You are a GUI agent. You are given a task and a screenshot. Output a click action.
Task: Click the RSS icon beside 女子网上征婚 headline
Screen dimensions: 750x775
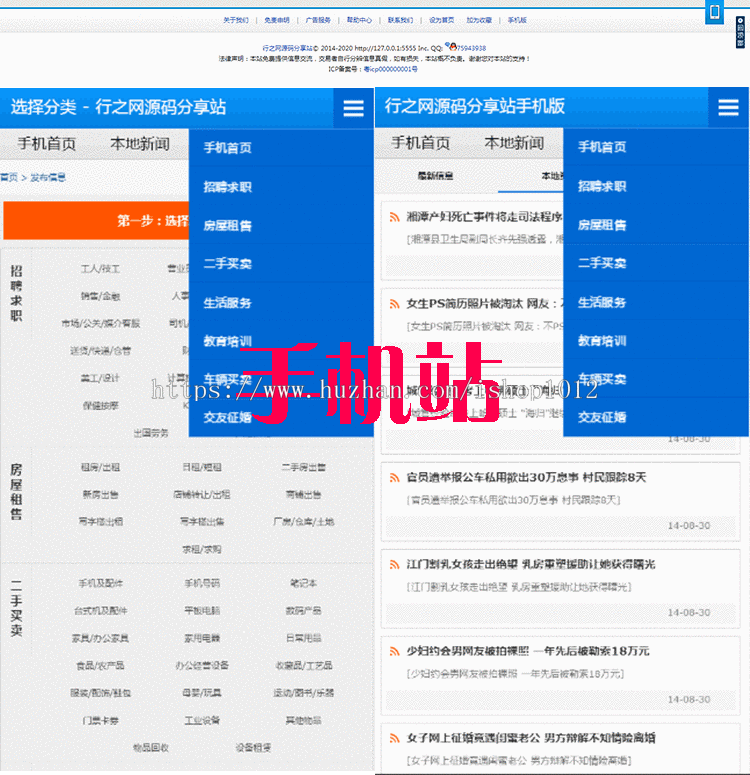[394, 738]
